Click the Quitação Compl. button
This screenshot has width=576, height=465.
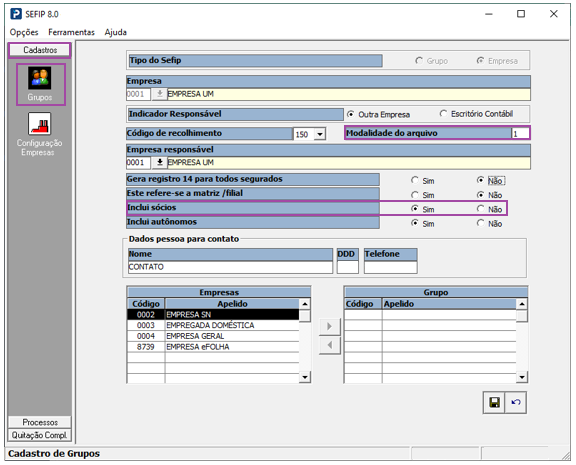[x=40, y=435]
